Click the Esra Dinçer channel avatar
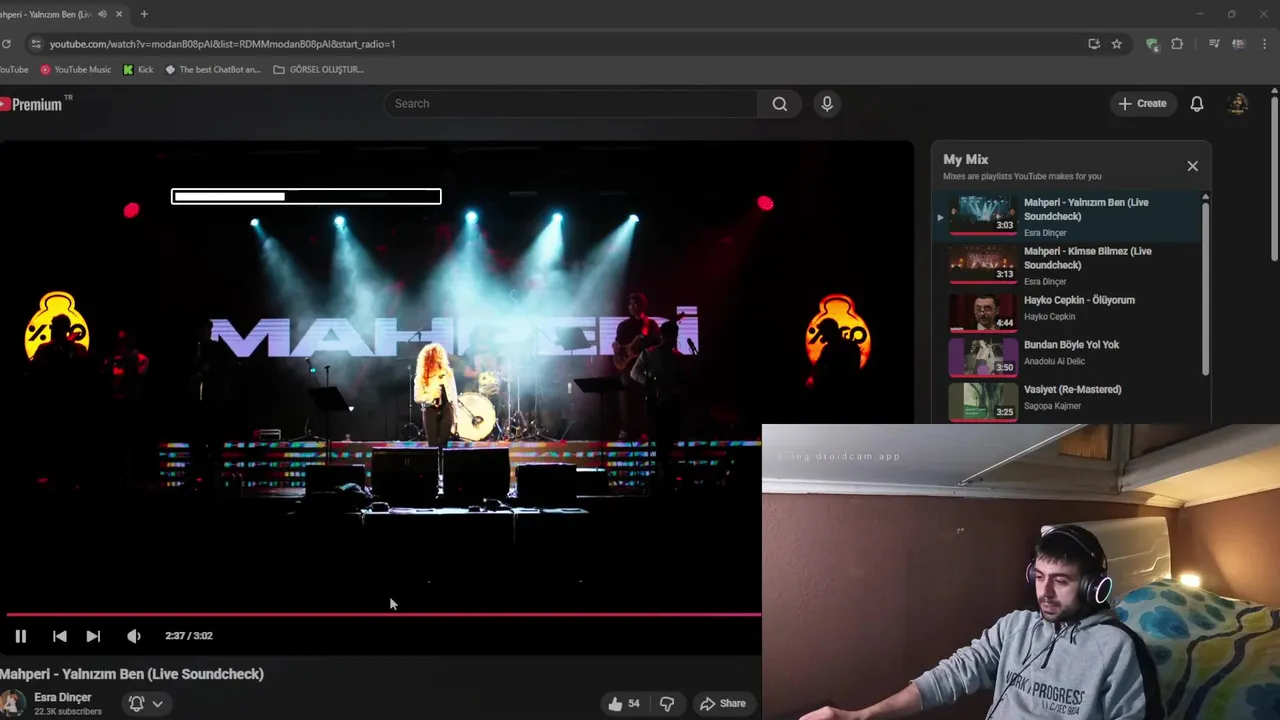Viewport: 1280px width, 720px height. click(12, 704)
